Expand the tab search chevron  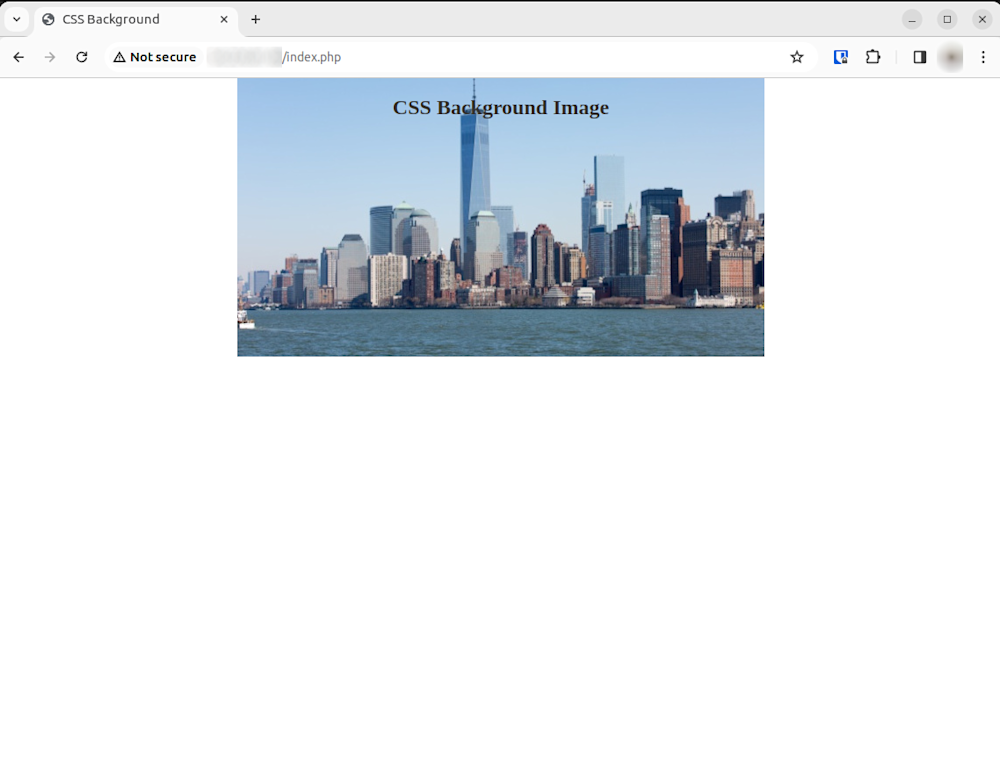pos(16,19)
